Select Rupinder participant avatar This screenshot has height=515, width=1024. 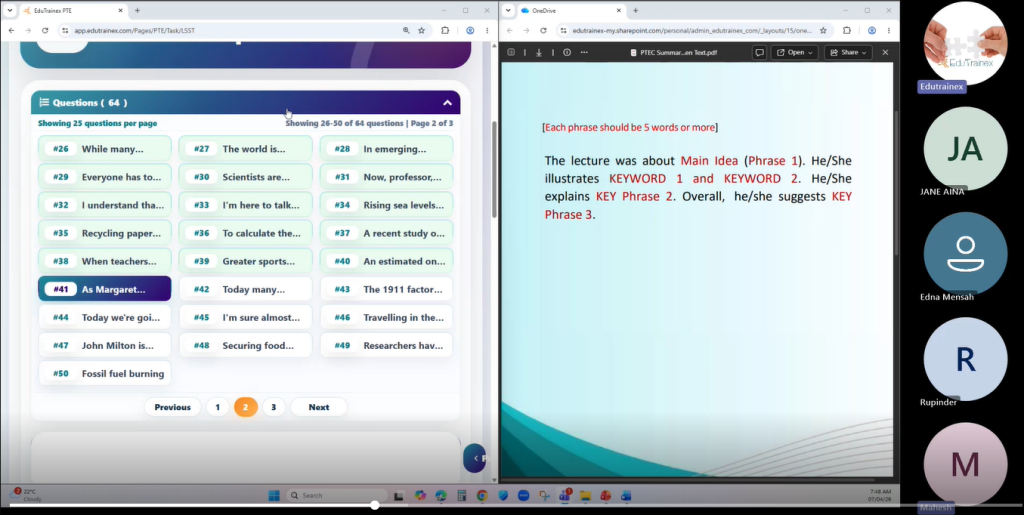point(965,359)
